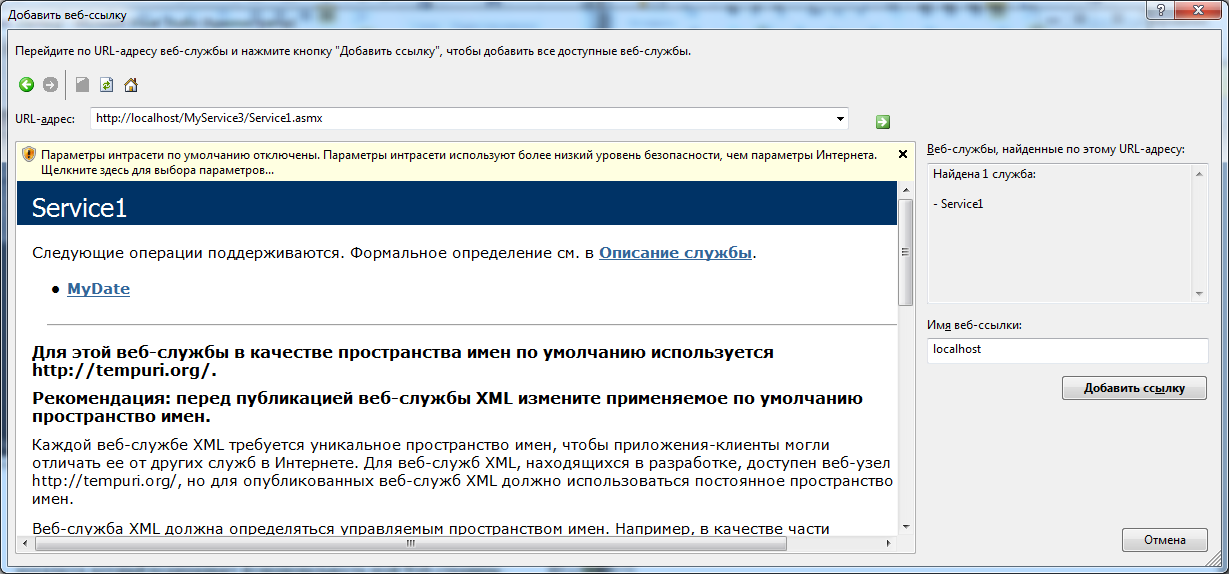This screenshot has height=574, width=1229.
Task: Click the 'Рекомендация:' bold paragraph
Action: click(x=447, y=407)
